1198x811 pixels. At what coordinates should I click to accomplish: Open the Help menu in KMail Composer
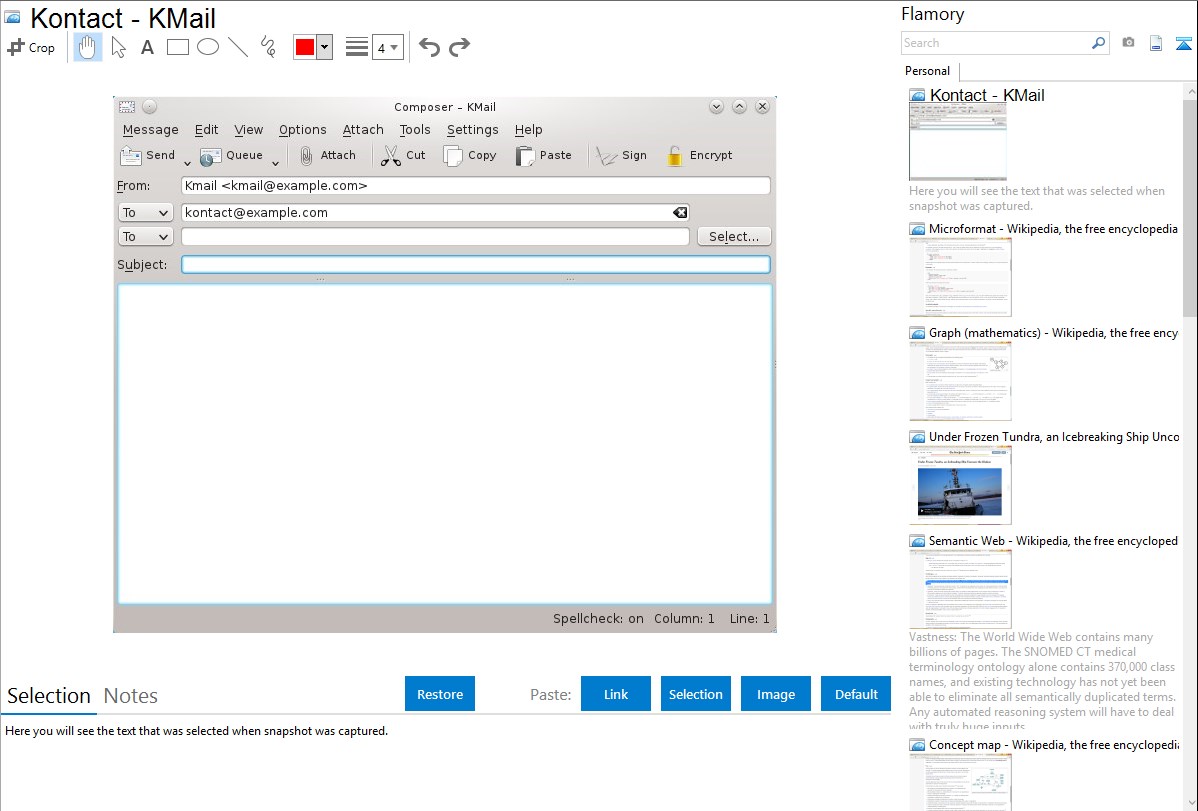(528, 130)
